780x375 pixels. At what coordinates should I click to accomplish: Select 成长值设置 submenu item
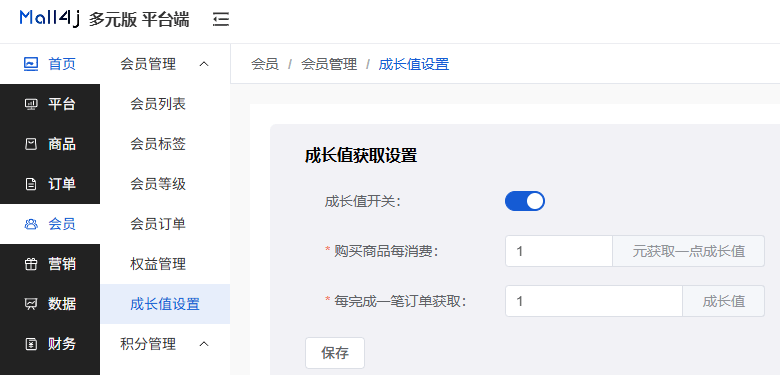tap(165, 304)
